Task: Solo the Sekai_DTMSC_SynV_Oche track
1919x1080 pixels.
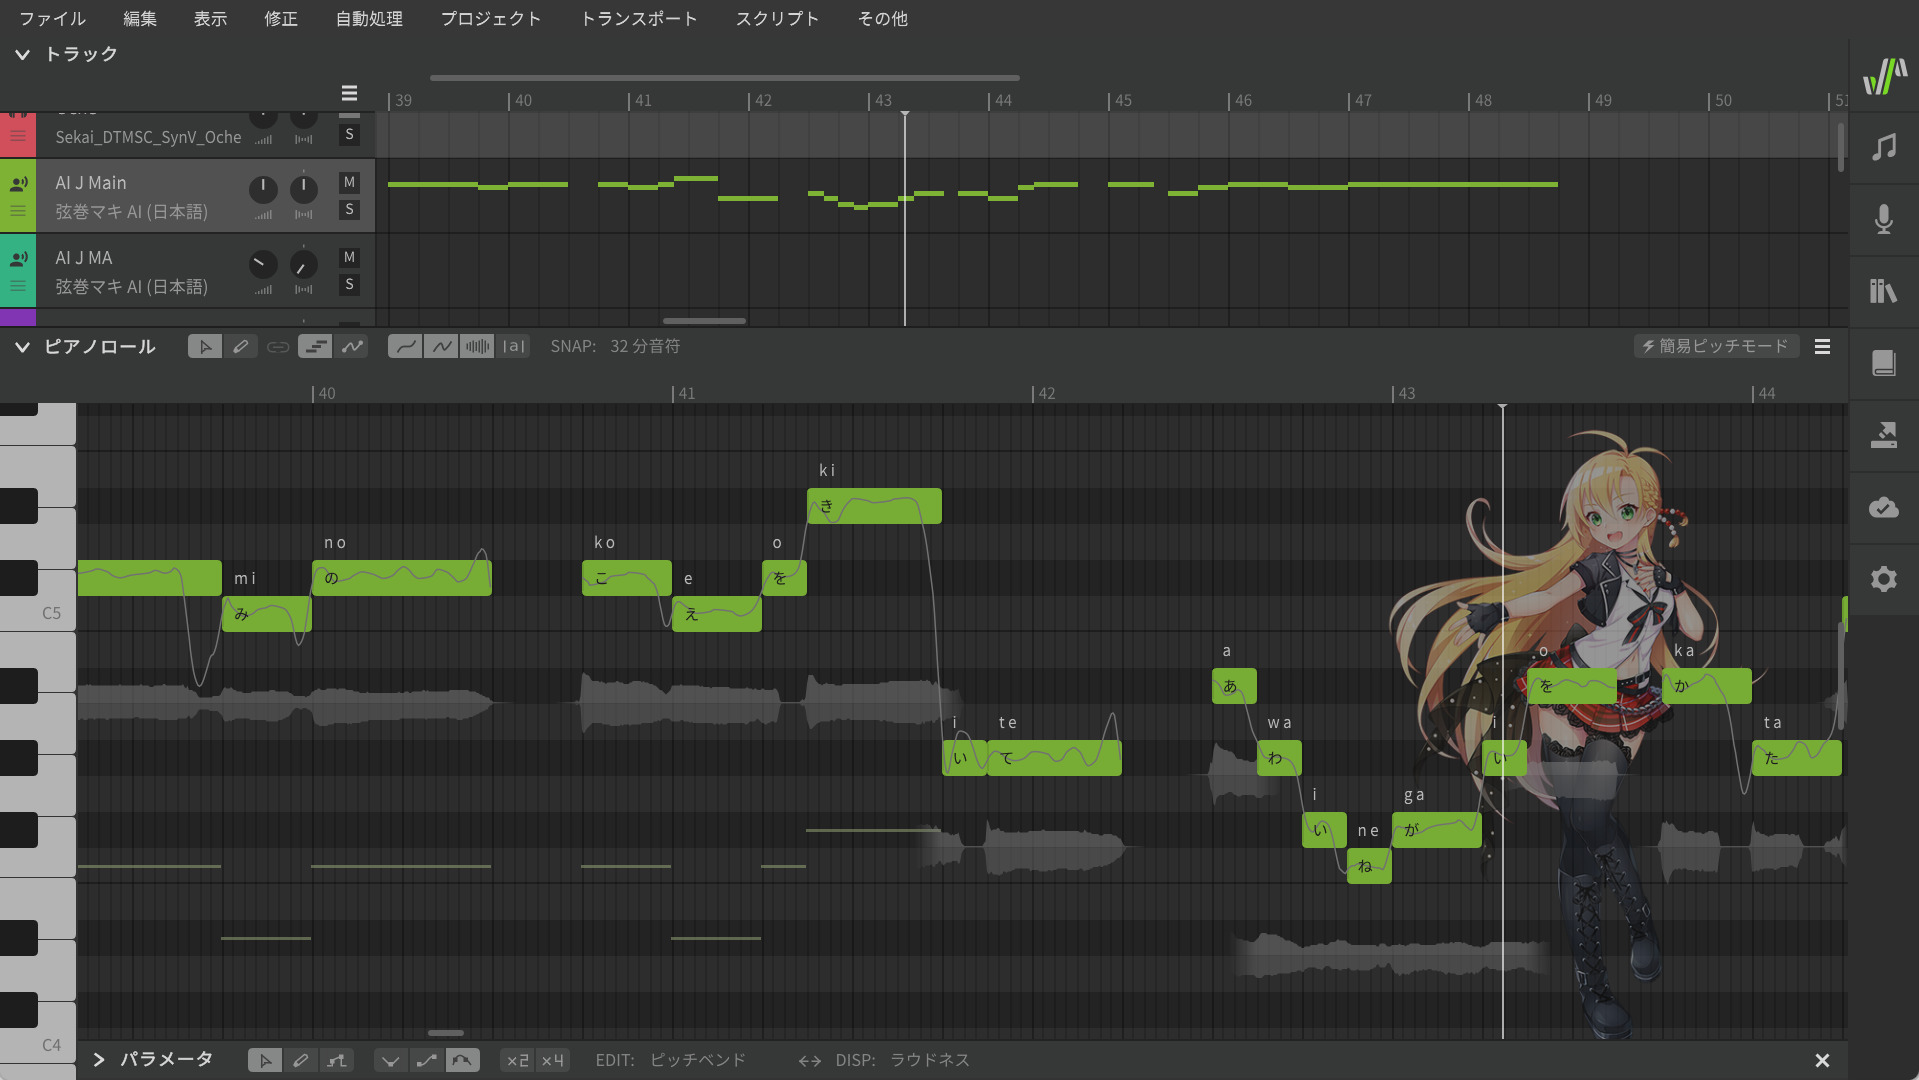Action: pos(349,134)
